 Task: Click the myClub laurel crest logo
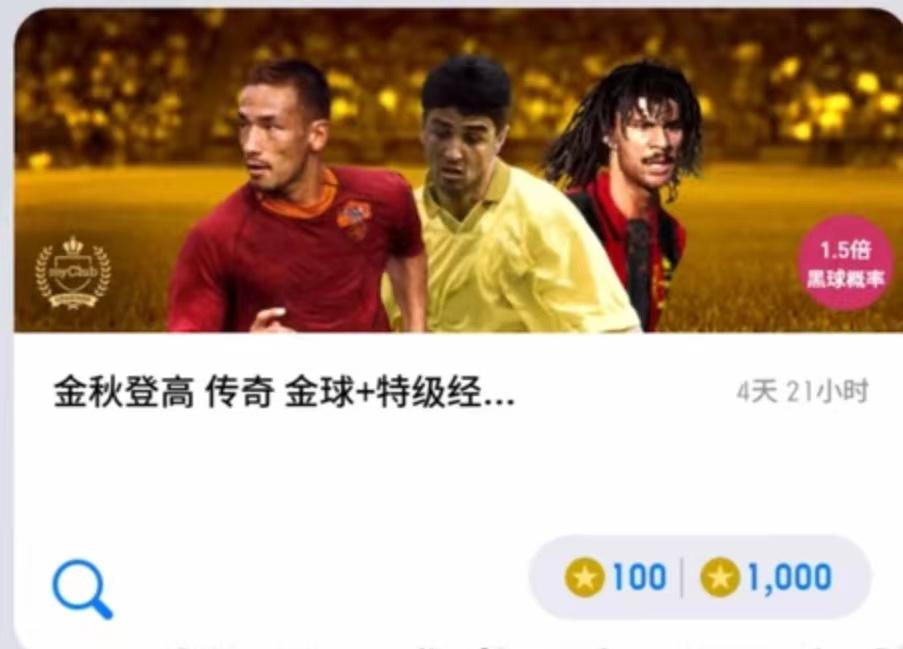point(73,273)
